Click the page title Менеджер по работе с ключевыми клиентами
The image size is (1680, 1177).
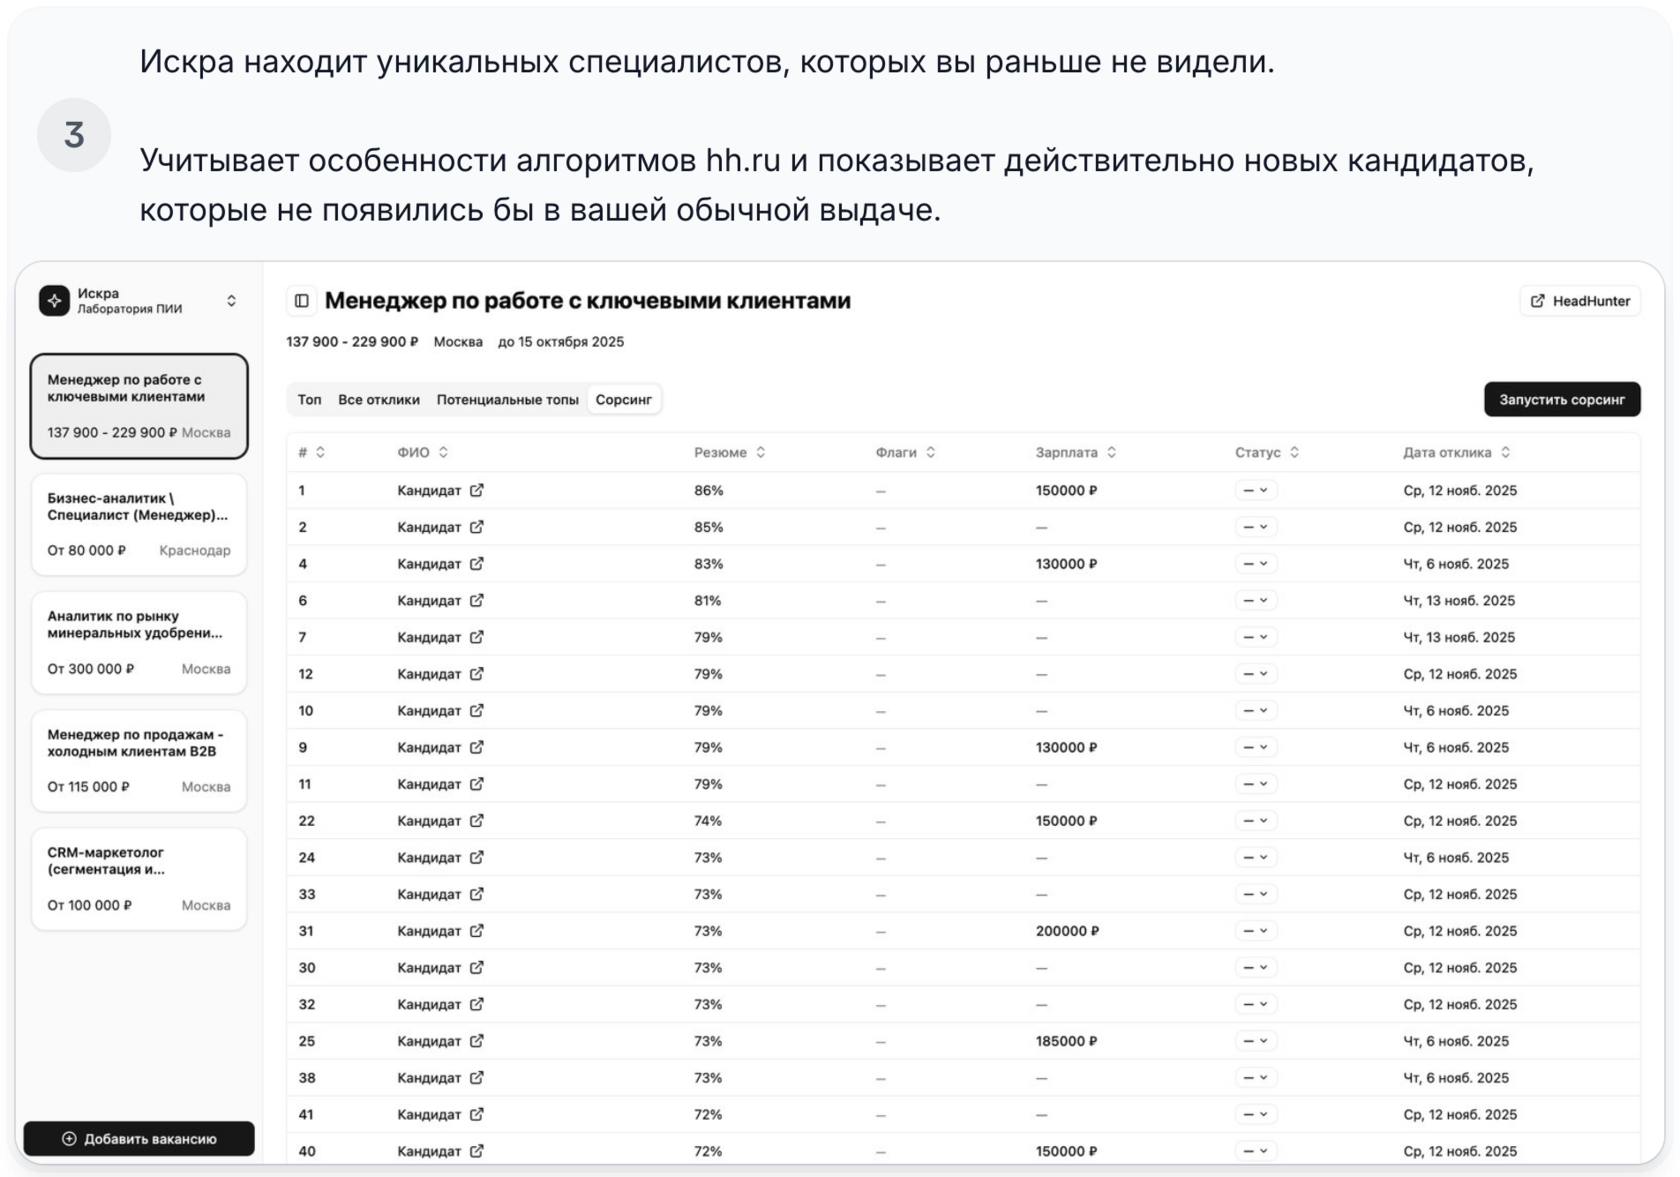(588, 301)
